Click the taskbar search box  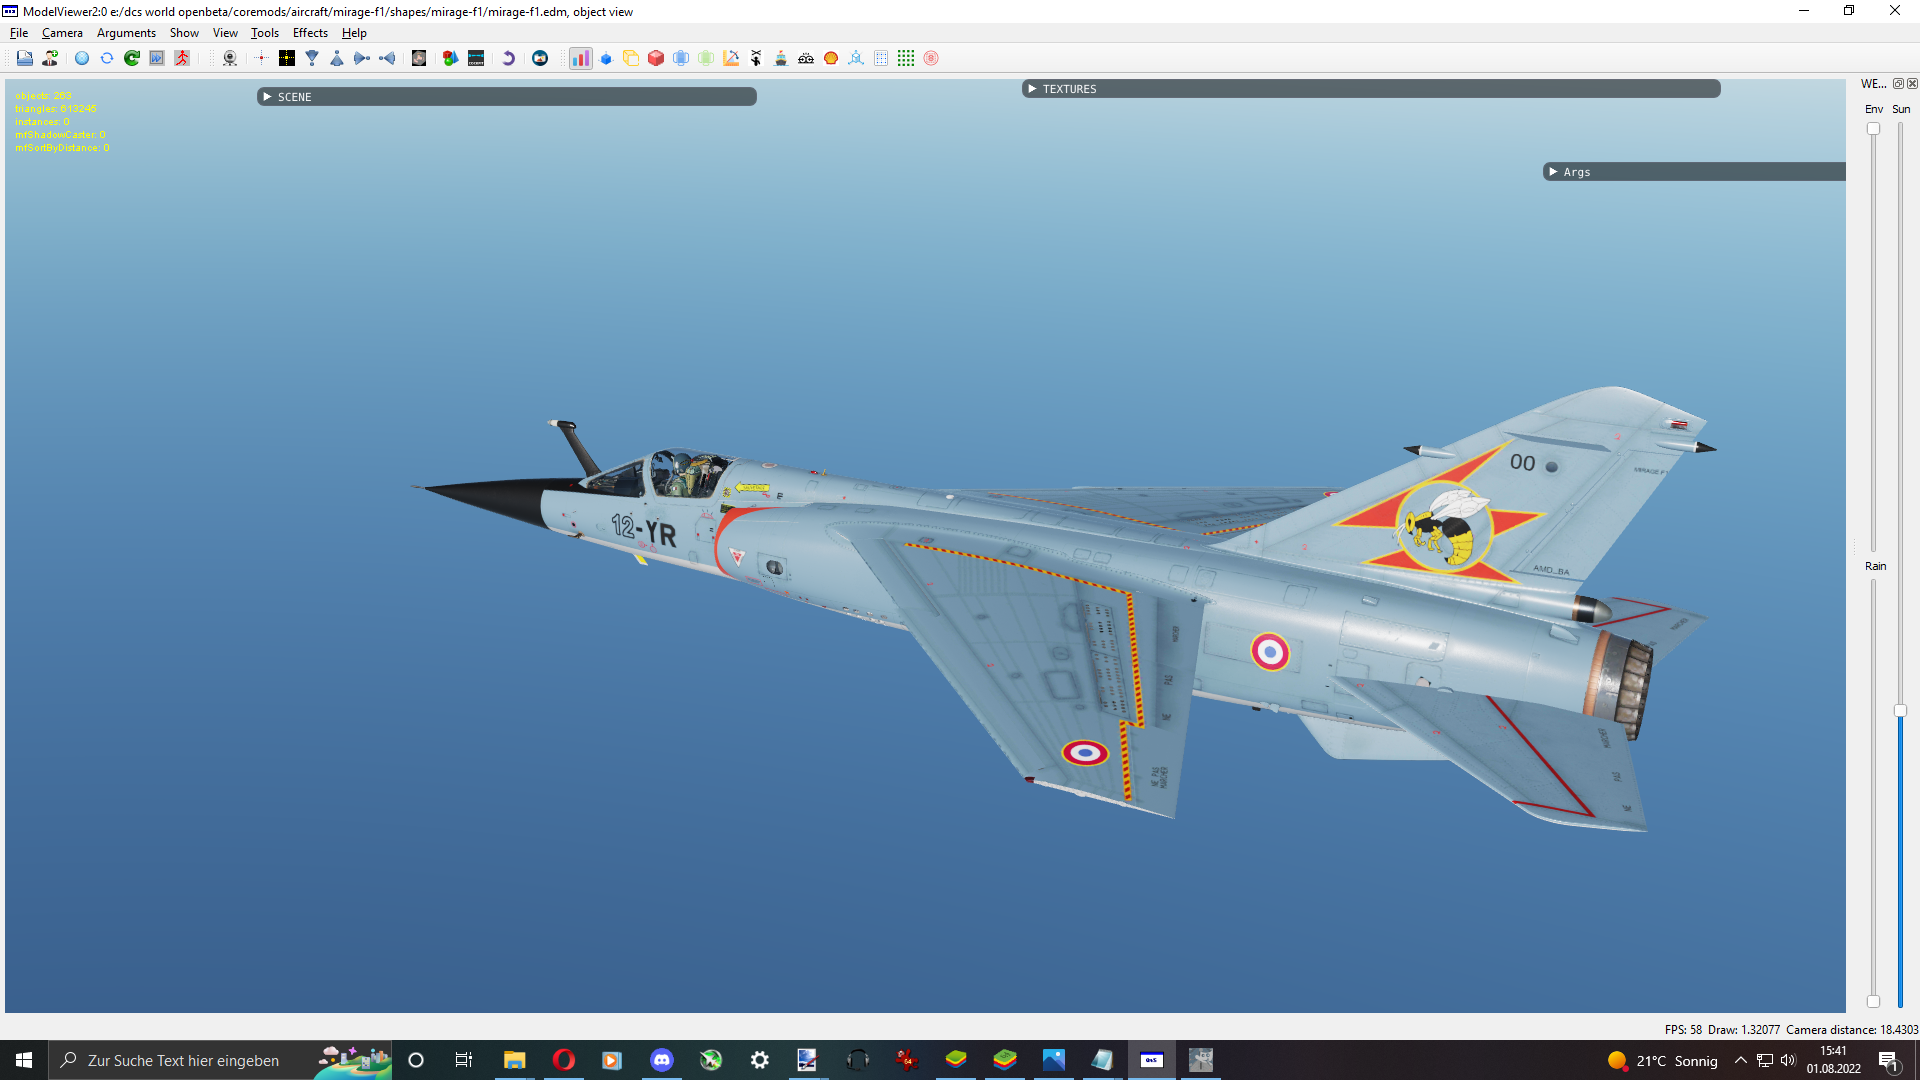[x=220, y=1060]
